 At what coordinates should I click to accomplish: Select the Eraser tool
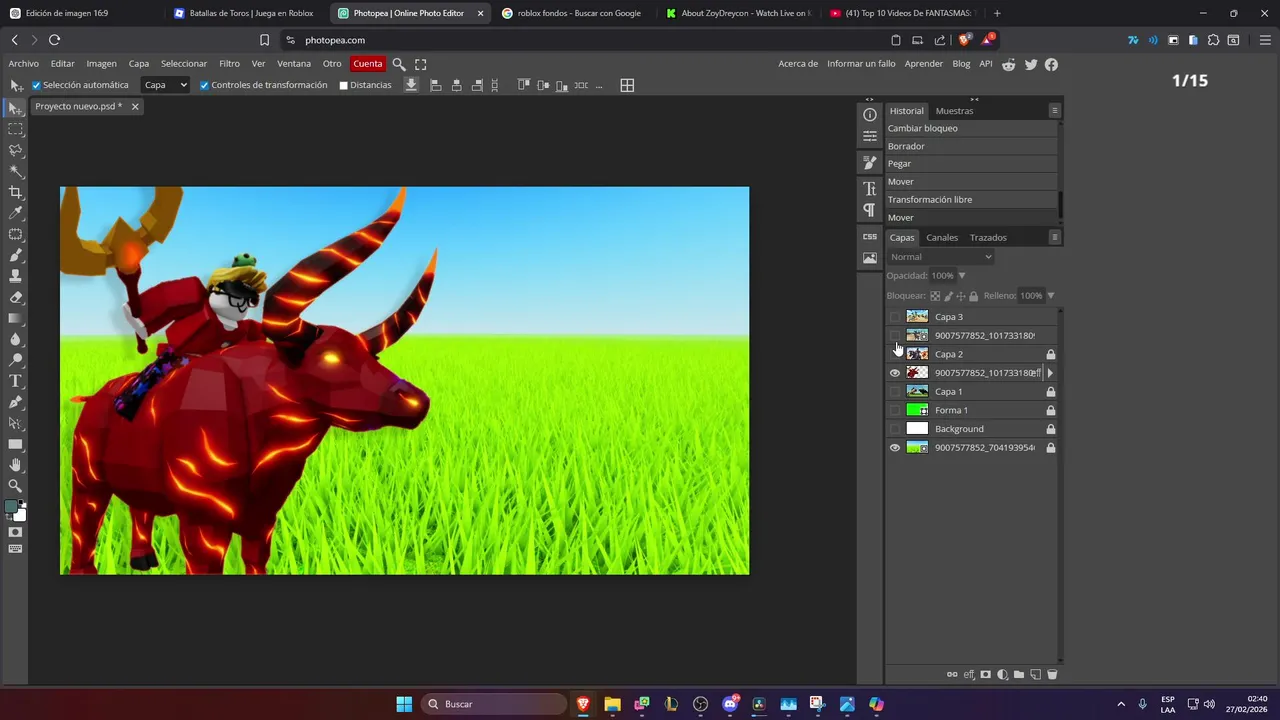[x=15, y=297]
